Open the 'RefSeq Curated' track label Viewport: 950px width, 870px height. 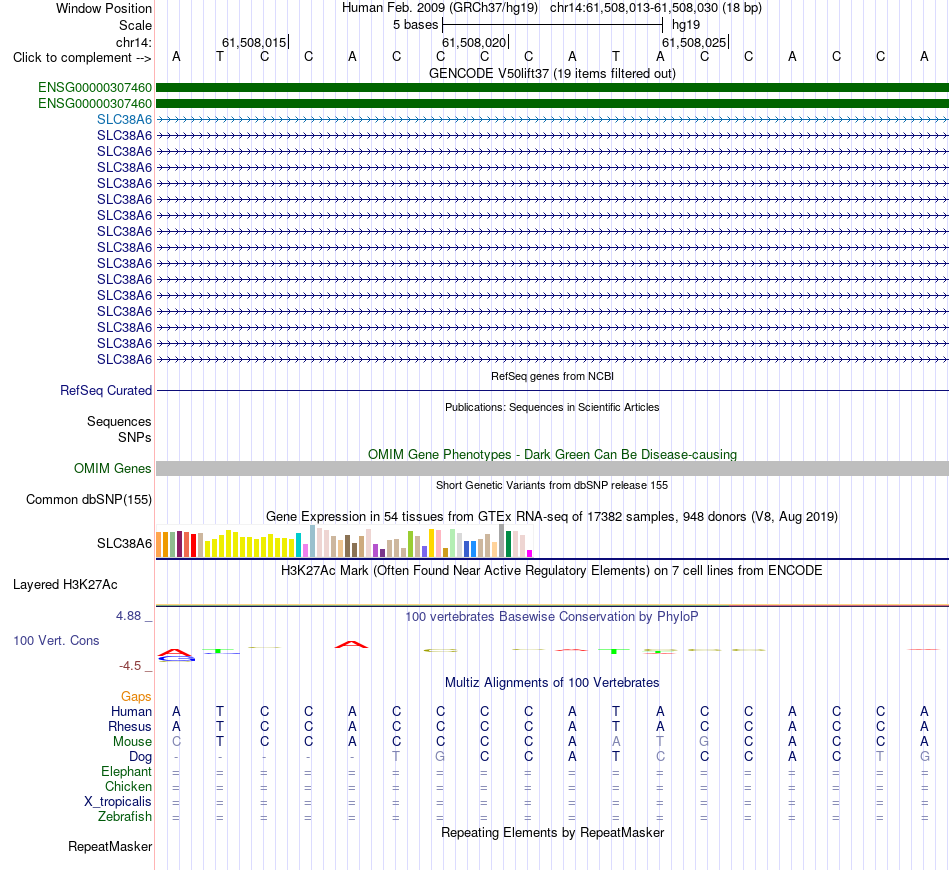(x=106, y=391)
